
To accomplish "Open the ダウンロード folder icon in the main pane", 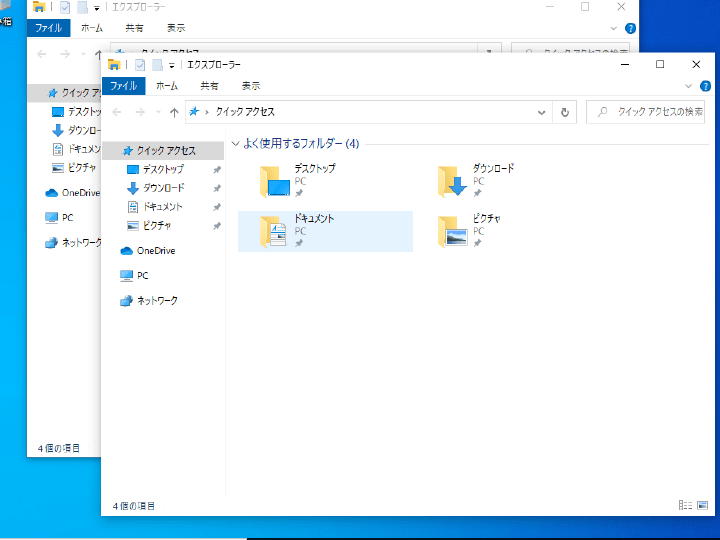I will tap(453, 181).
